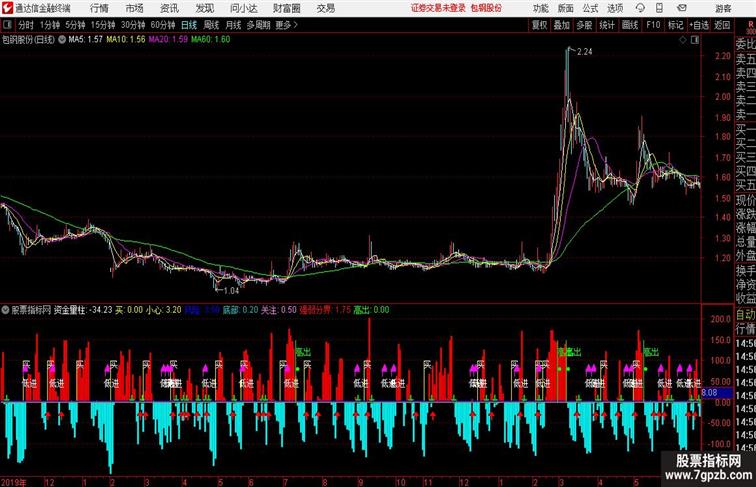Image resolution: width=756 pixels, height=487 pixels.
Task: Click the 证券交易未登录 login link
Action: (x=438, y=8)
